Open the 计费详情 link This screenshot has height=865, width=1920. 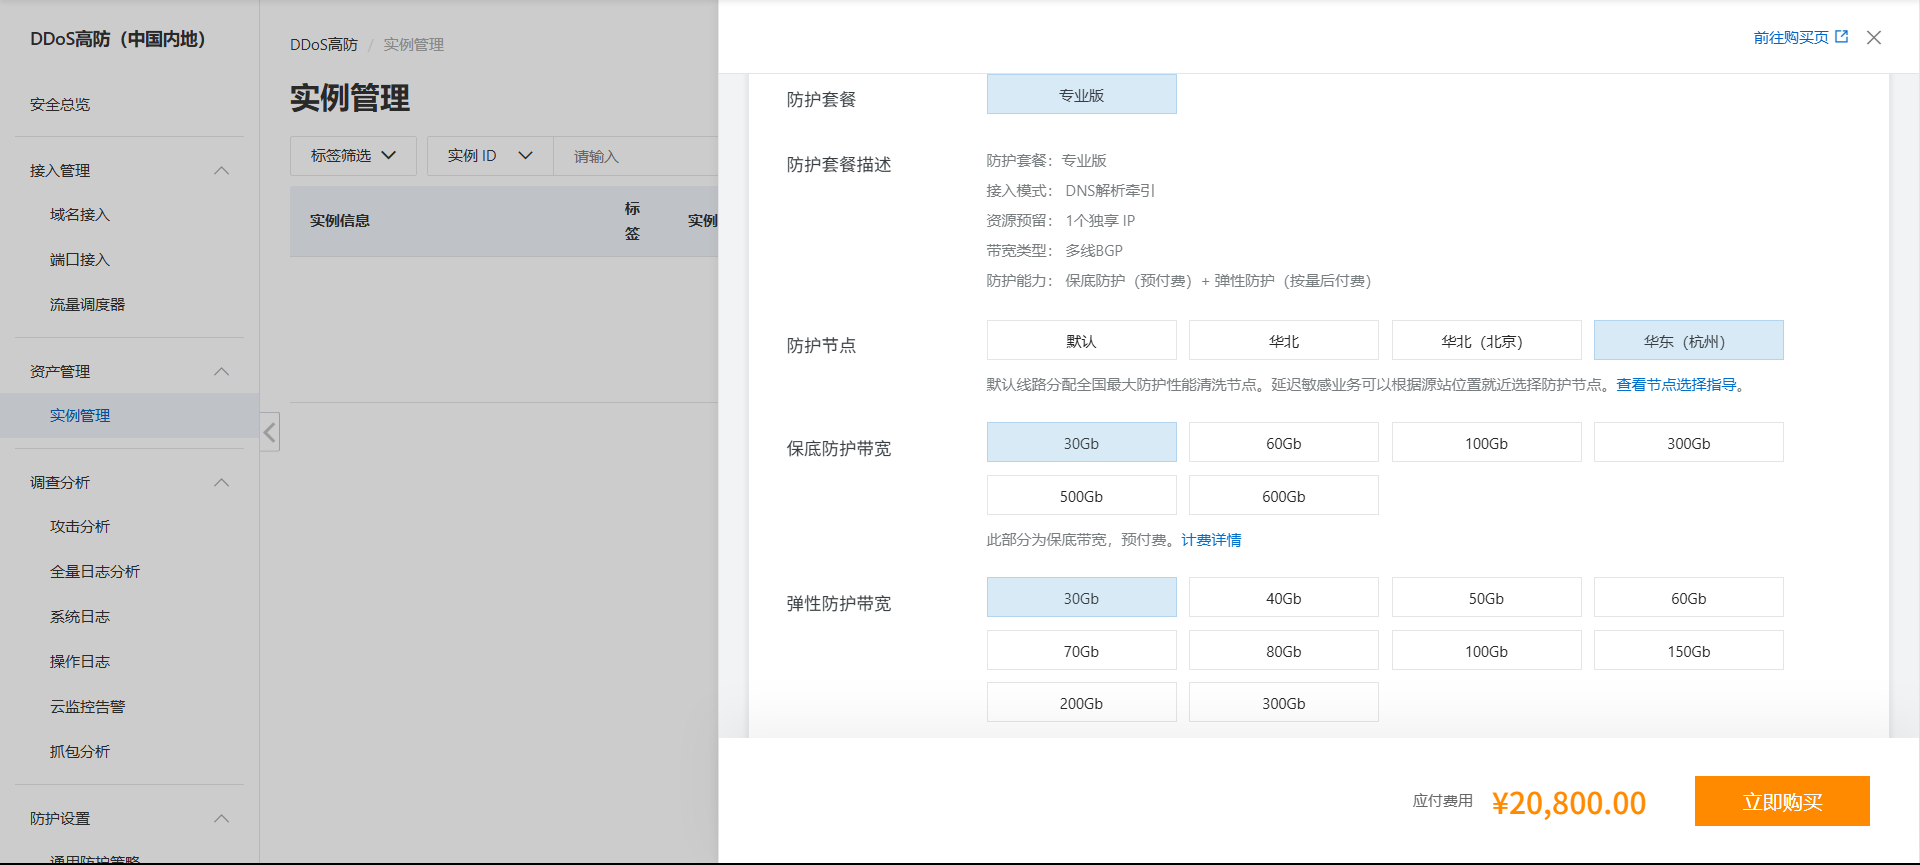(1211, 540)
